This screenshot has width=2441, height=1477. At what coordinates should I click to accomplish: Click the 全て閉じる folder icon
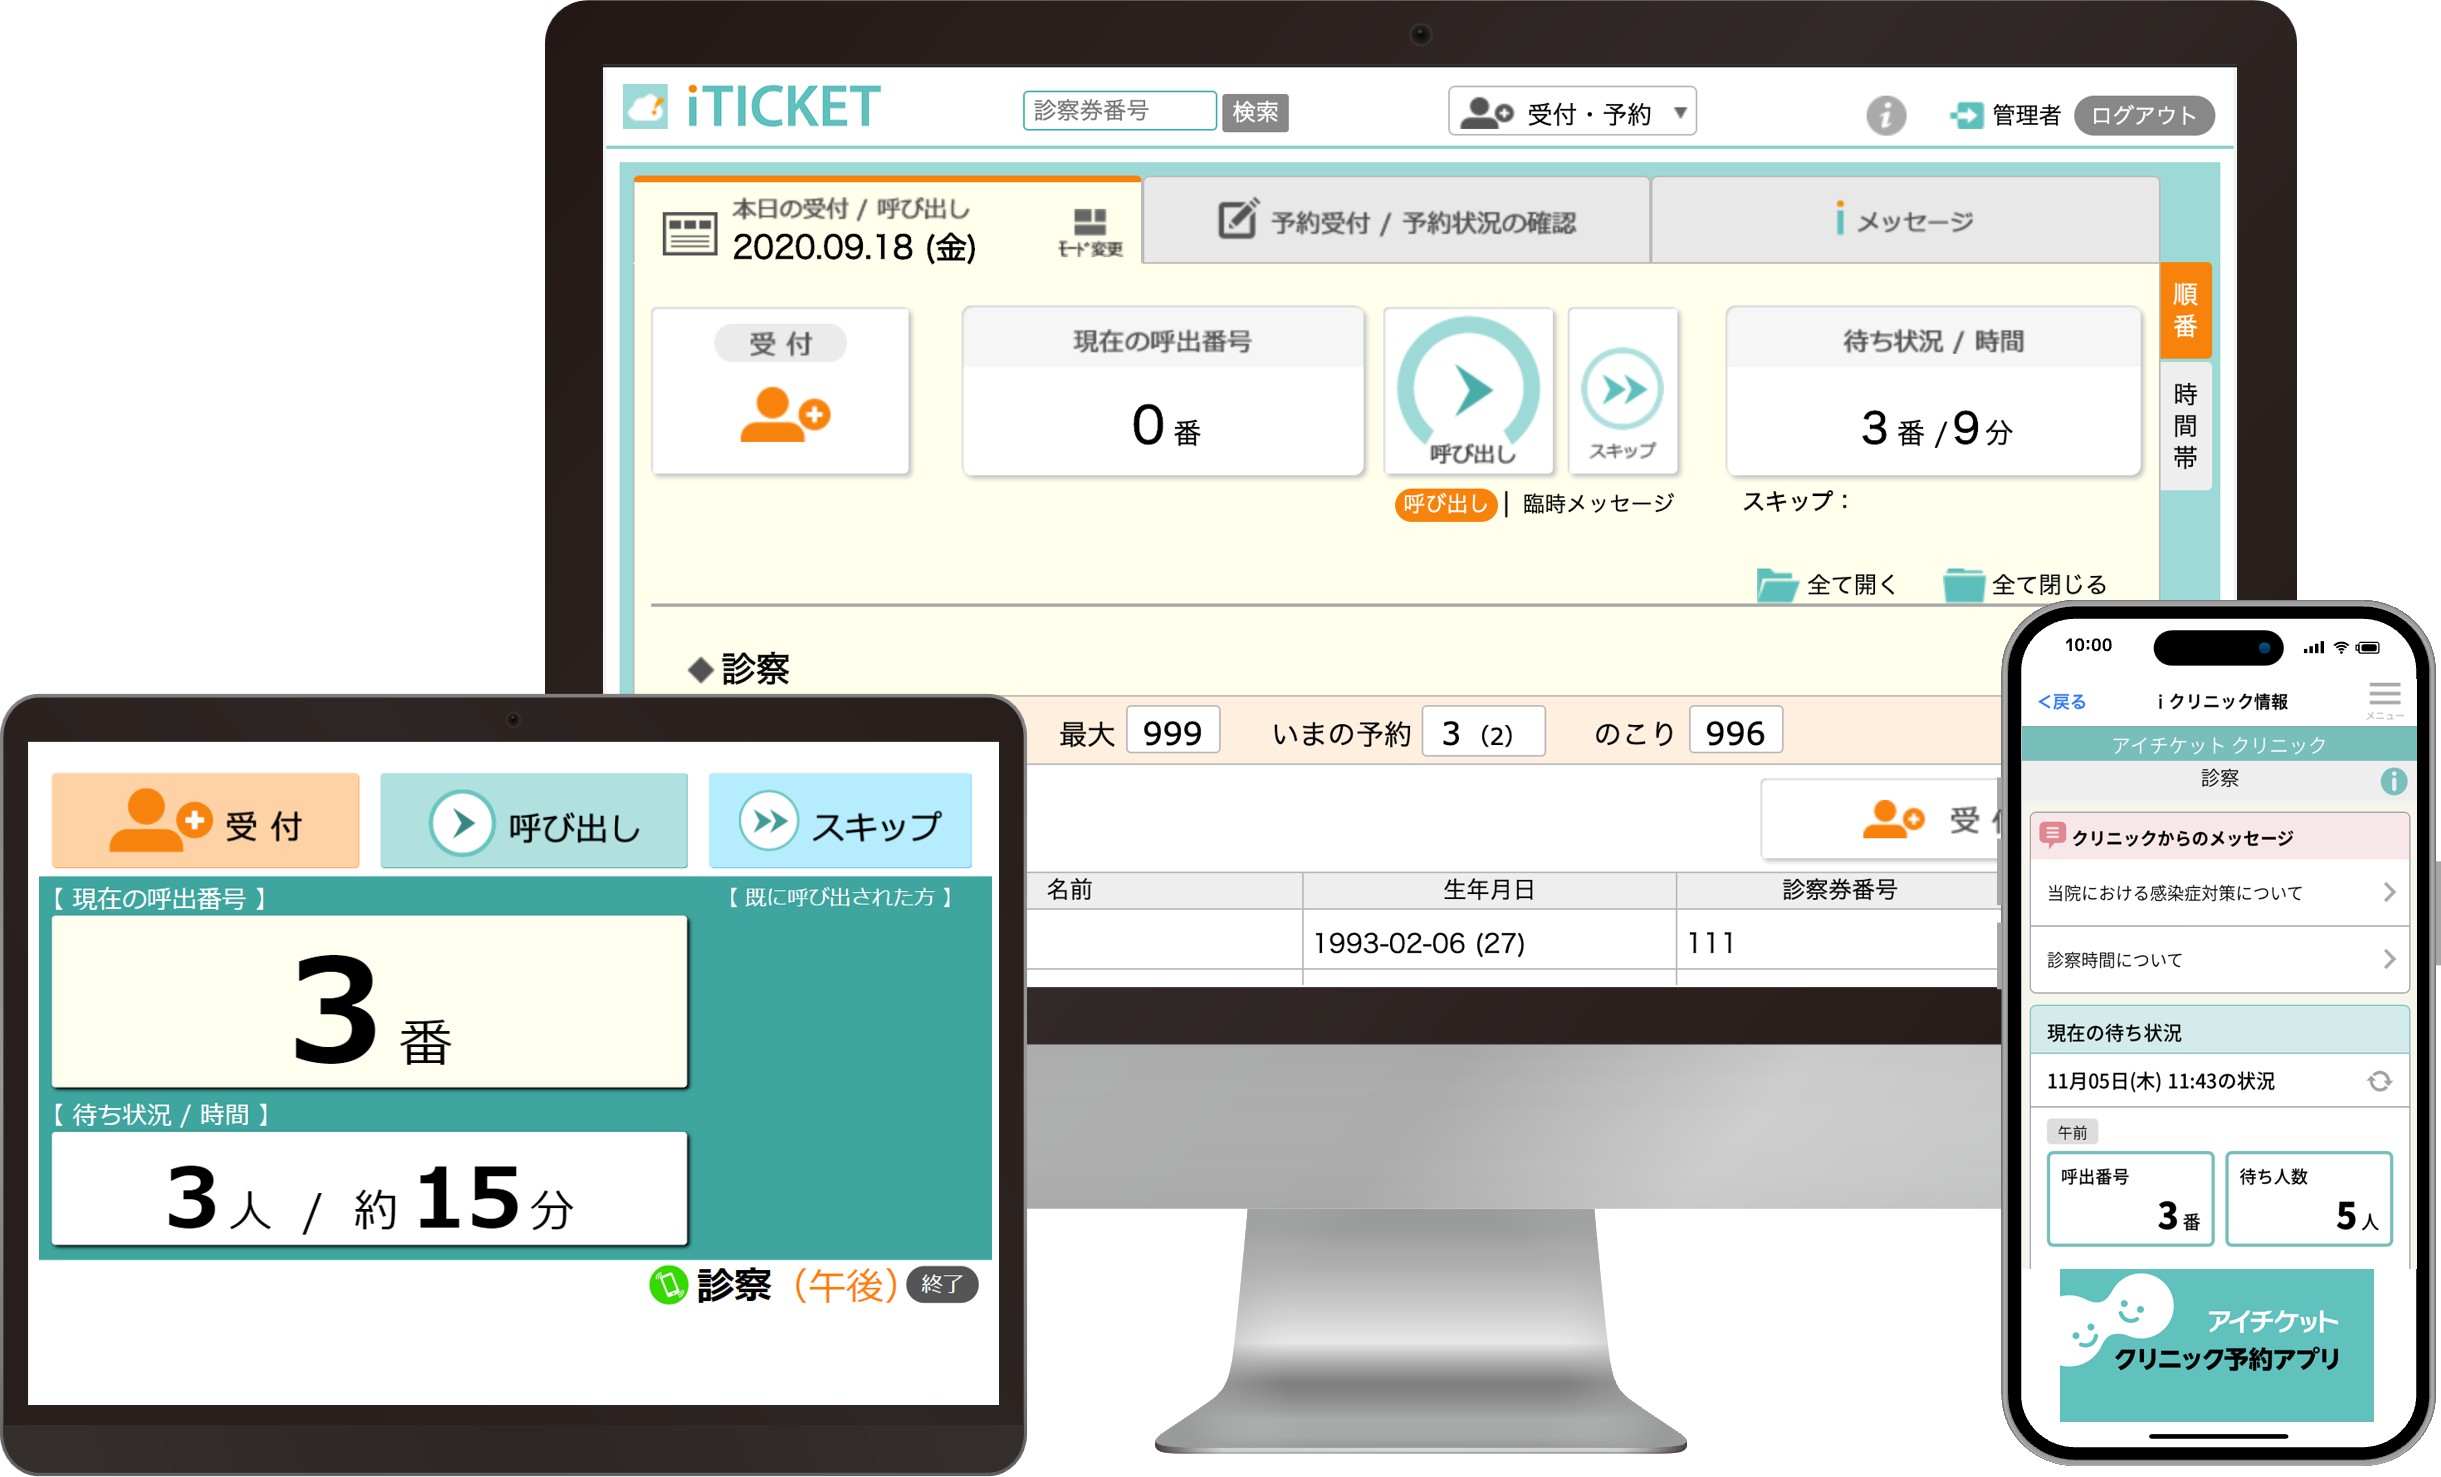[x=1963, y=585]
